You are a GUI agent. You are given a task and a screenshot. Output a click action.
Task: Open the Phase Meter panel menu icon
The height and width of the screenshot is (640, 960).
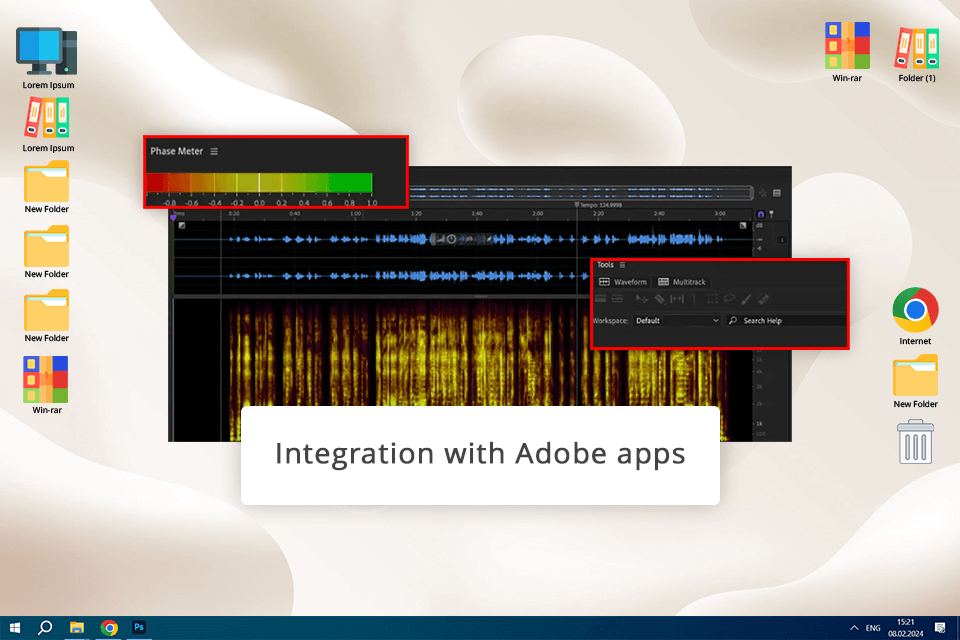214,151
